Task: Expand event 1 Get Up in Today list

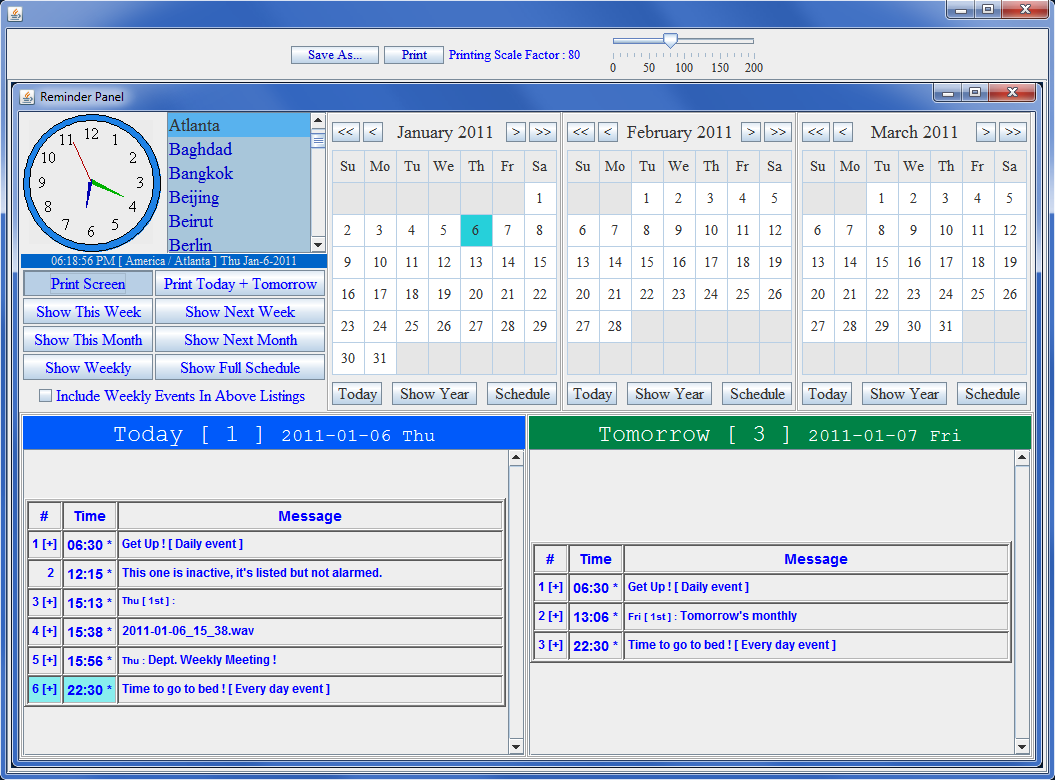Action: 45,545
